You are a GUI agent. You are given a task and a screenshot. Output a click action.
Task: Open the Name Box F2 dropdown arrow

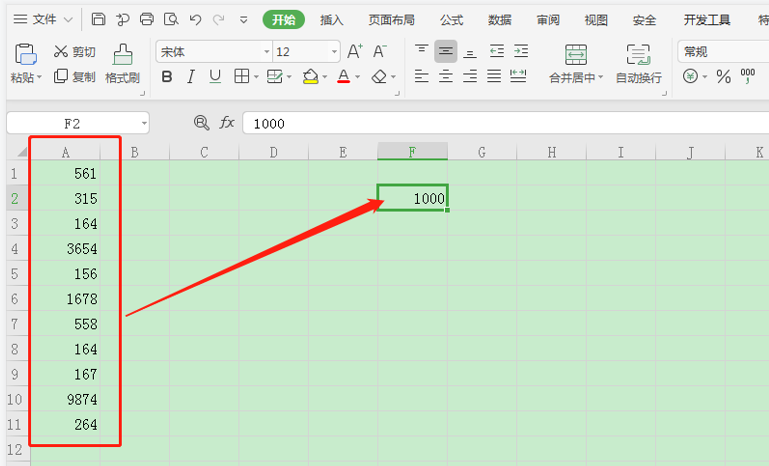[x=144, y=124]
